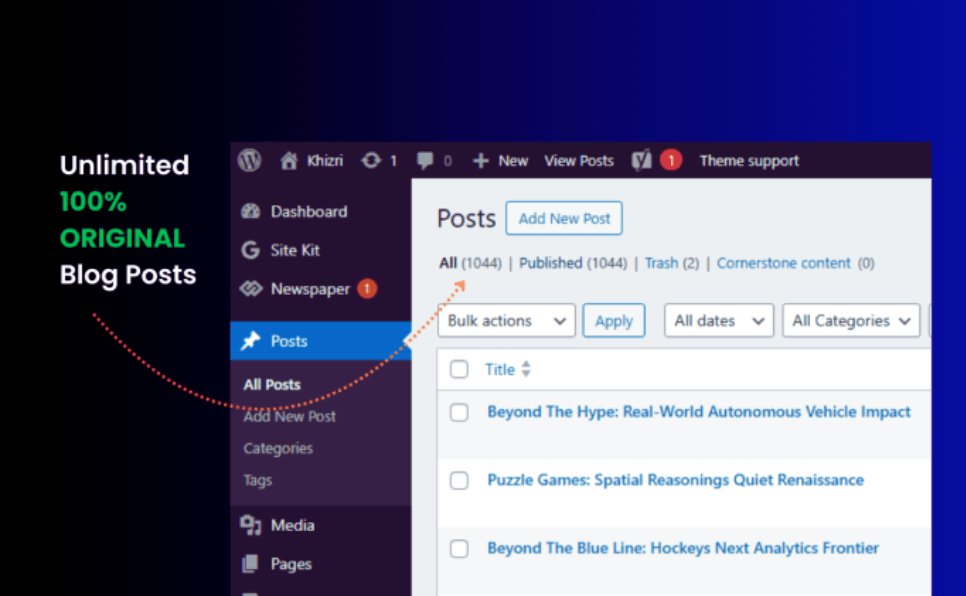The height and width of the screenshot is (596, 966).
Task: Open the All Categories dropdown
Action: [850, 320]
